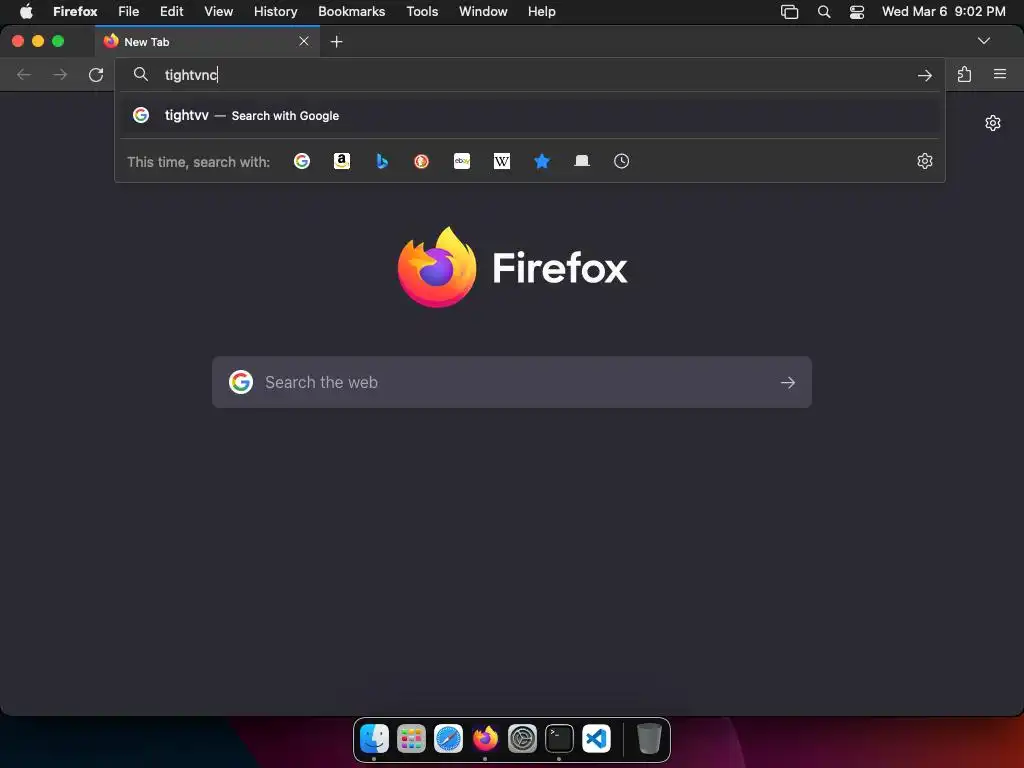This screenshot has width=1024, height=768.
Task: Open Extensions puzzle icon
Action: (964, 74)
